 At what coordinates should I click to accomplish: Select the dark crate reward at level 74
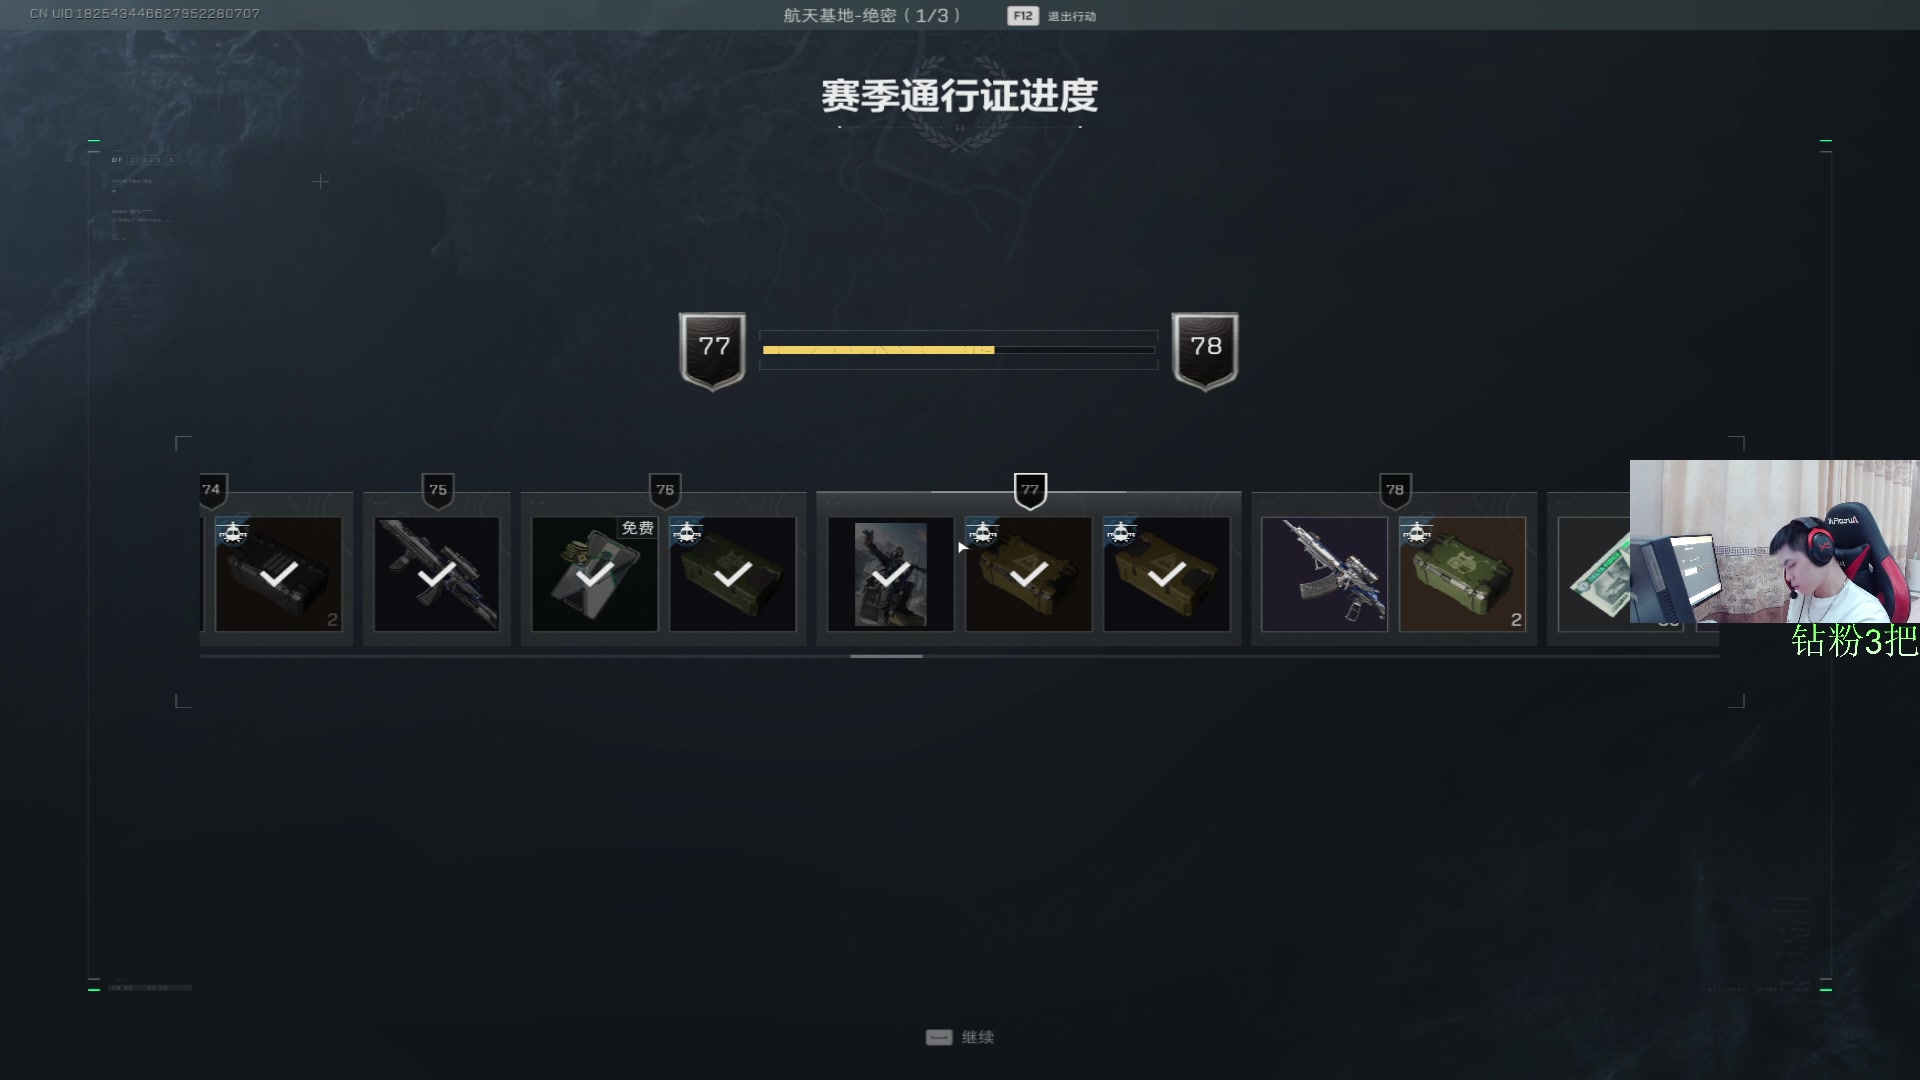tap(278, 574)
